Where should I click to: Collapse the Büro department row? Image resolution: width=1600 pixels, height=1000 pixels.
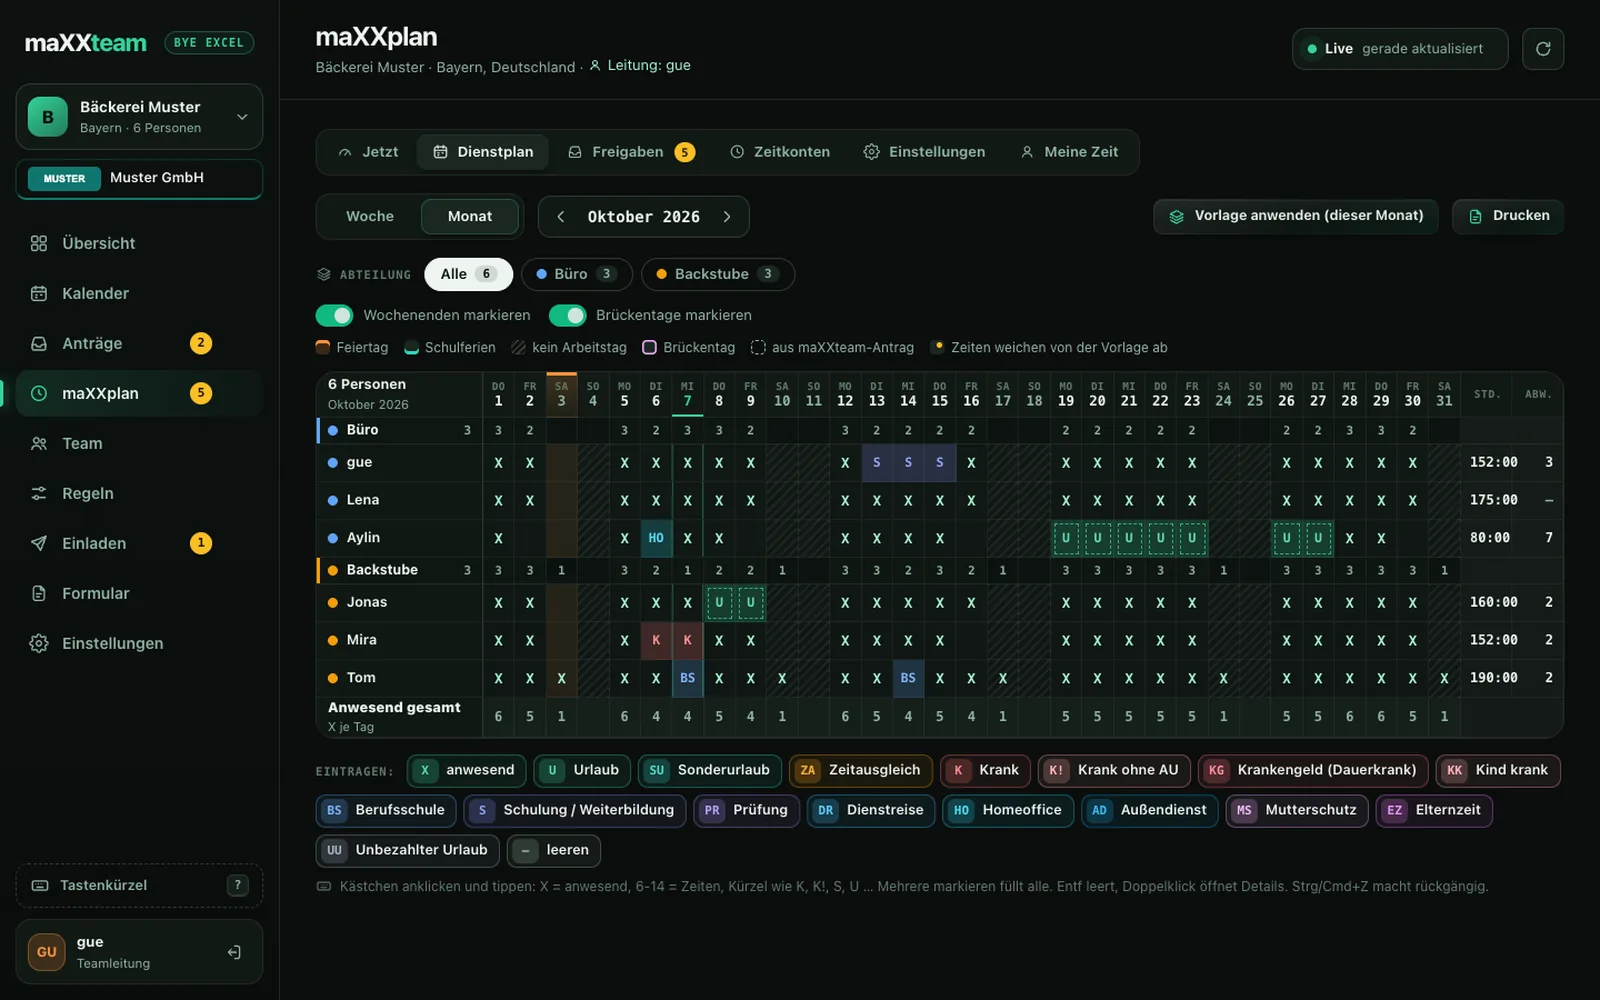coord(399,430)
